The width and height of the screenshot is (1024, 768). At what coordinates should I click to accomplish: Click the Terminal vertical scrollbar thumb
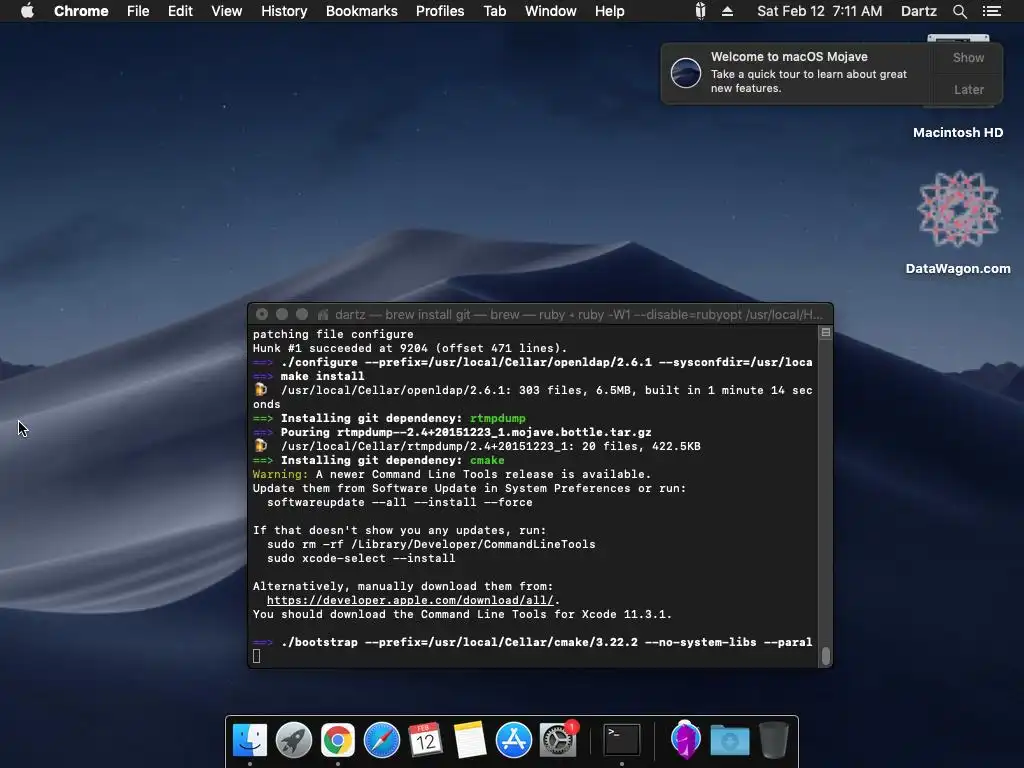[x=825, y=656]
